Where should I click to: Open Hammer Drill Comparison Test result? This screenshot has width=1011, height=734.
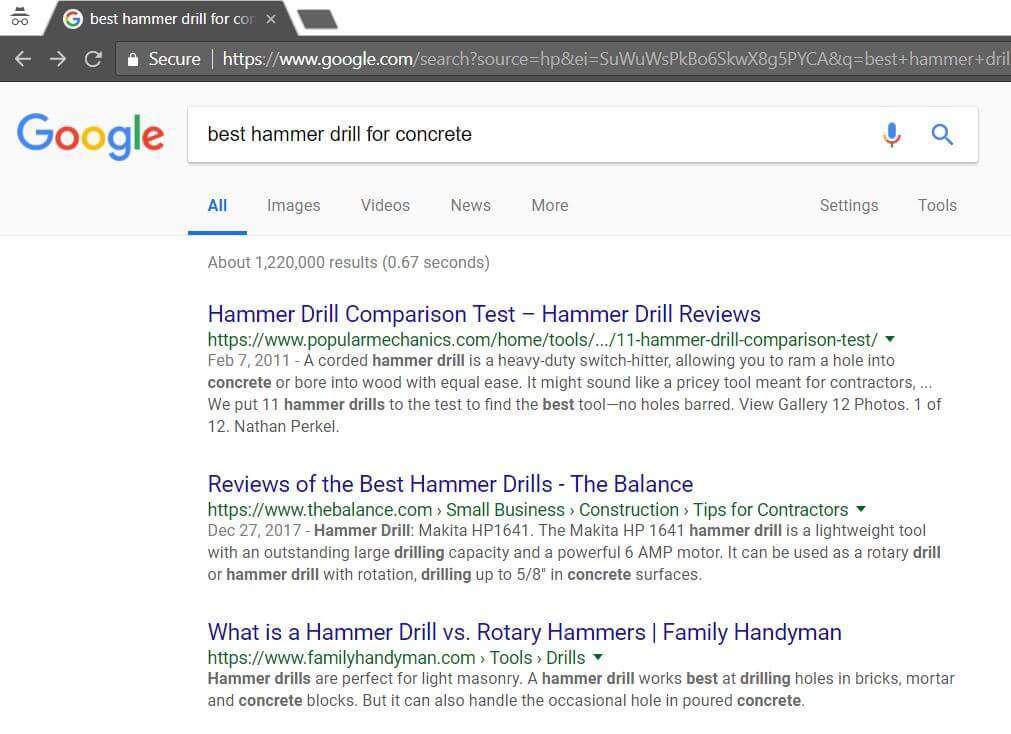click(x=484, y=314)
